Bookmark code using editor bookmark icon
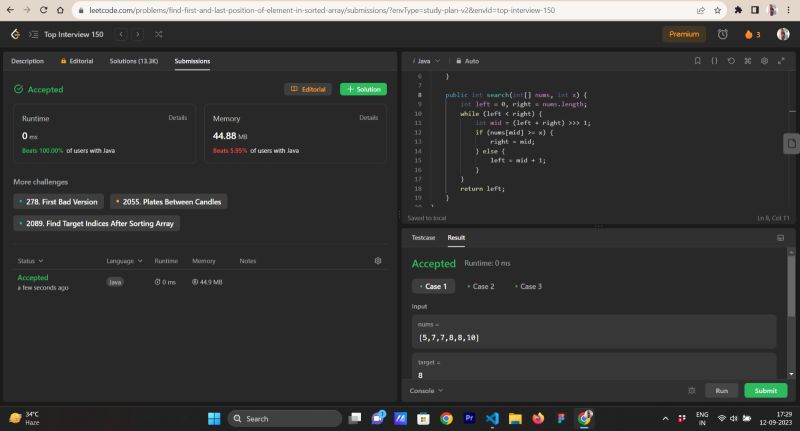This screenshot has width=800, height=431. (698, 61)
